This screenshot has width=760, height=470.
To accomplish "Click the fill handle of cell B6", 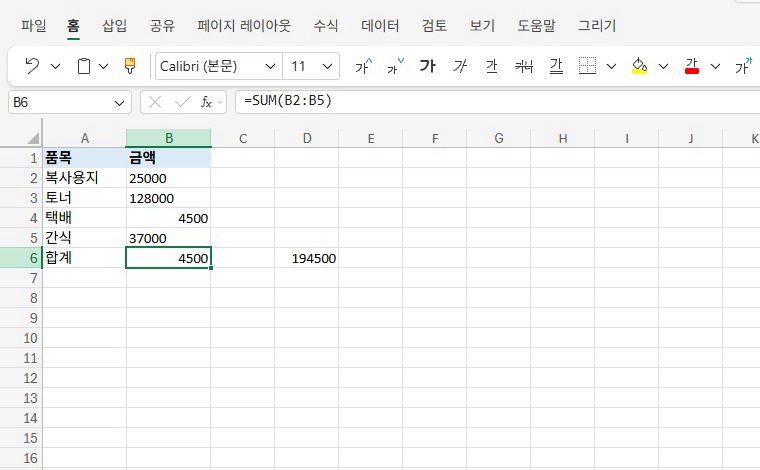I will [211, 268].
